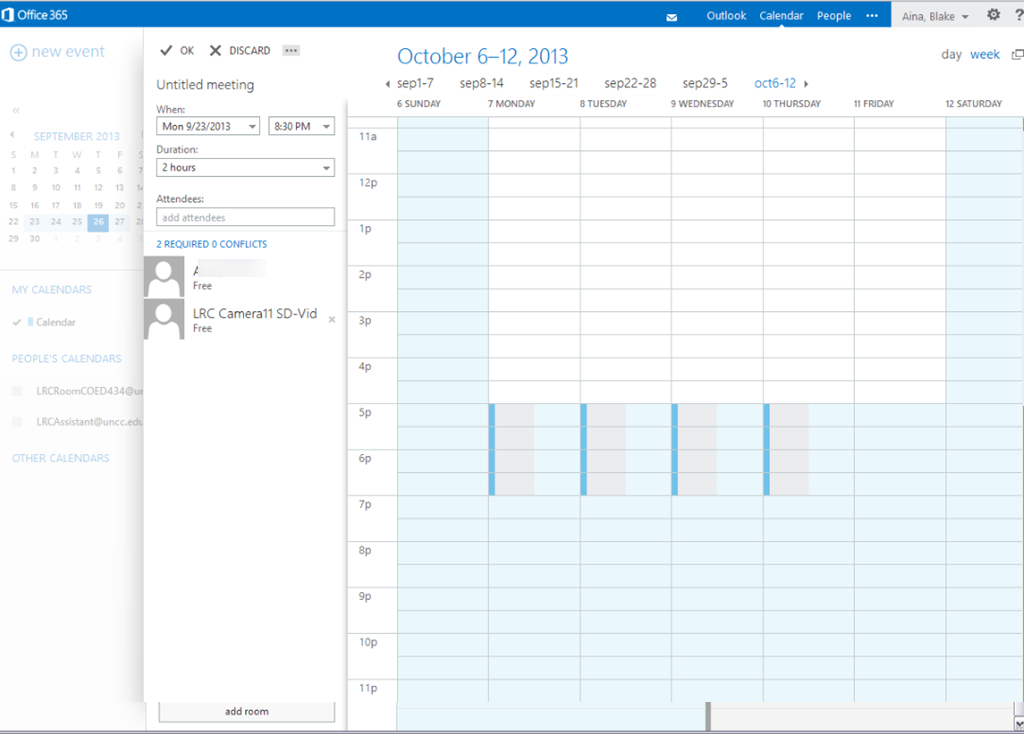
Task: Go to next weeks with right arrow
Action: (806, 84)
